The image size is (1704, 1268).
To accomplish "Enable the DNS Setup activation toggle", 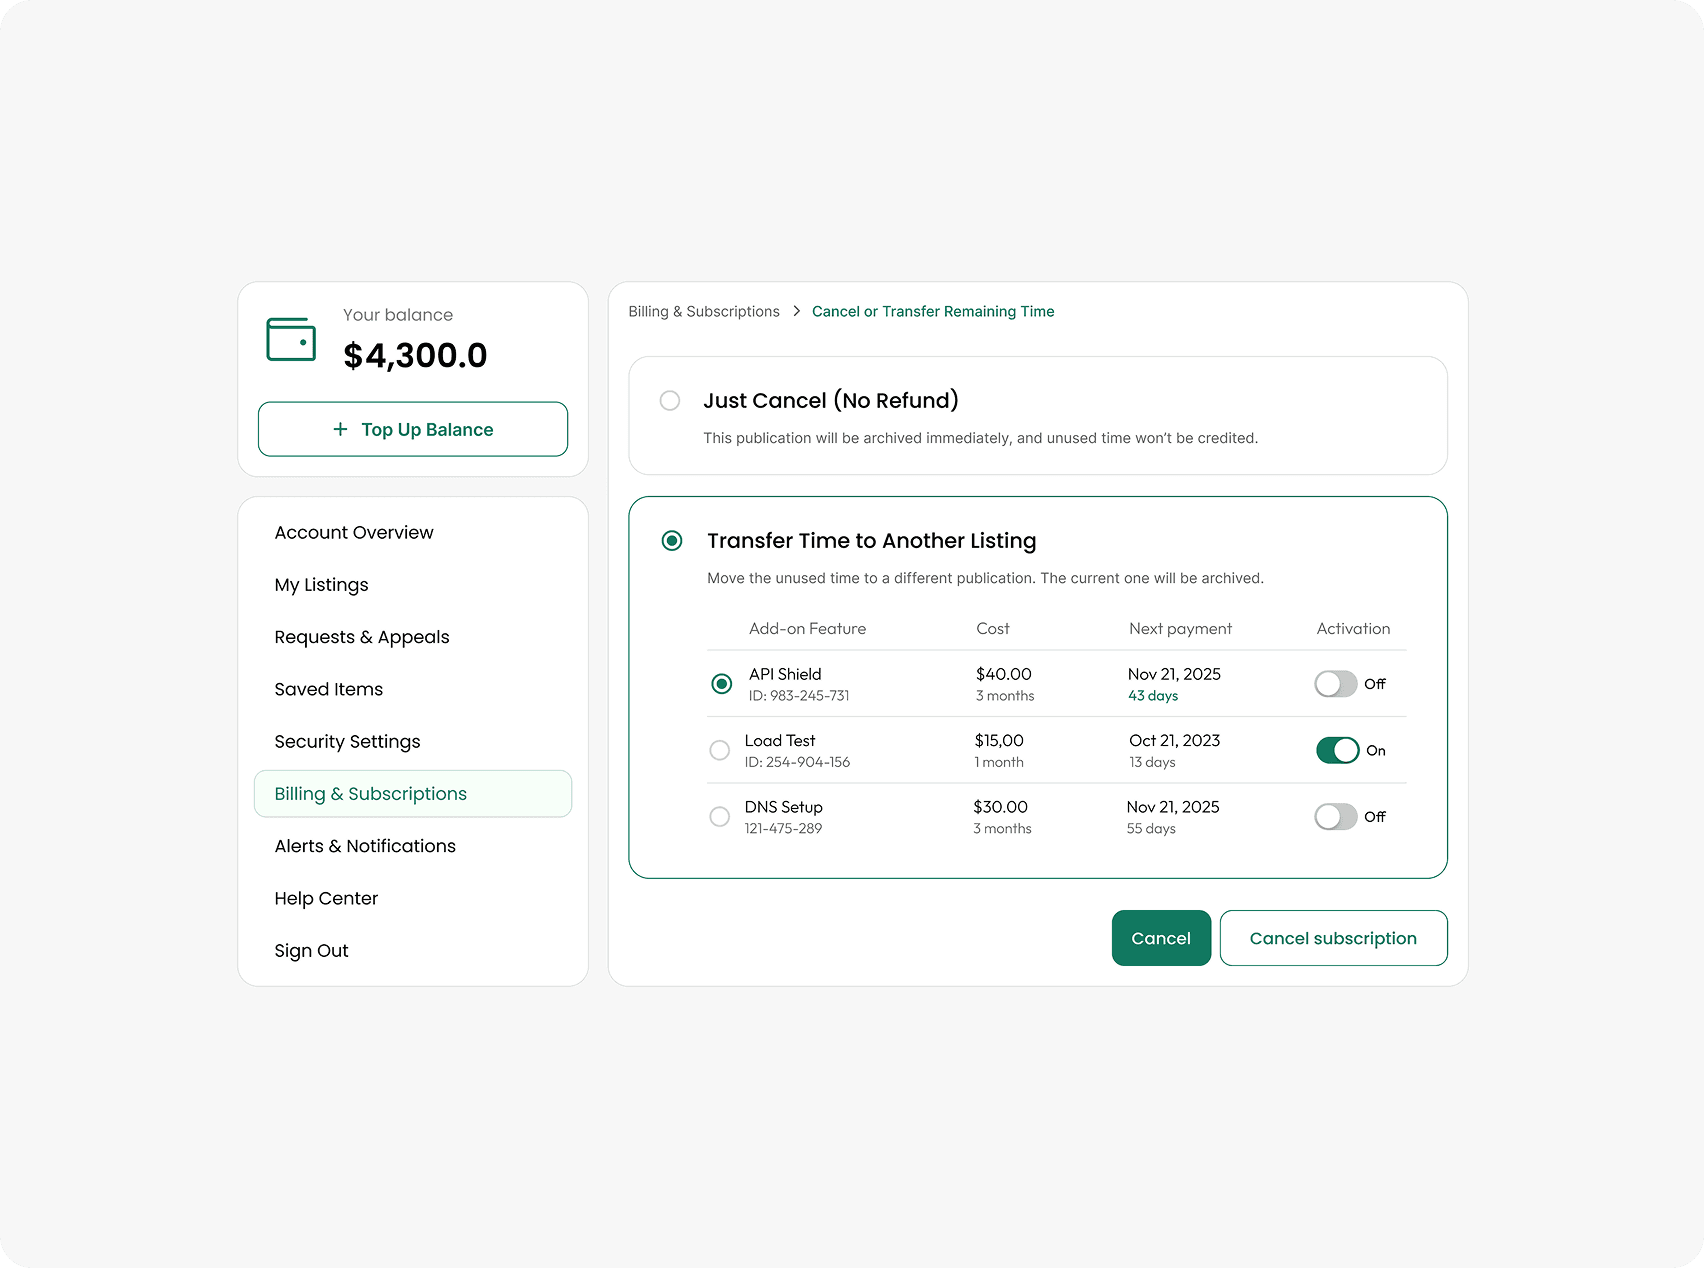I will point(1336,817).
